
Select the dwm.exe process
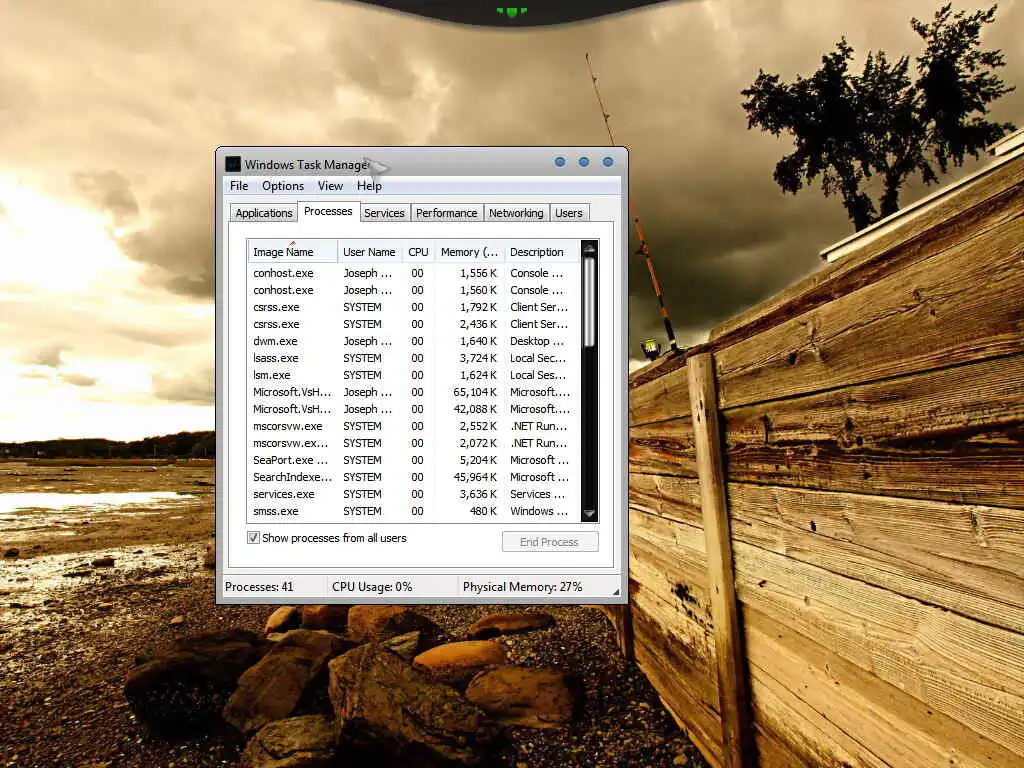tap(413, 341)
